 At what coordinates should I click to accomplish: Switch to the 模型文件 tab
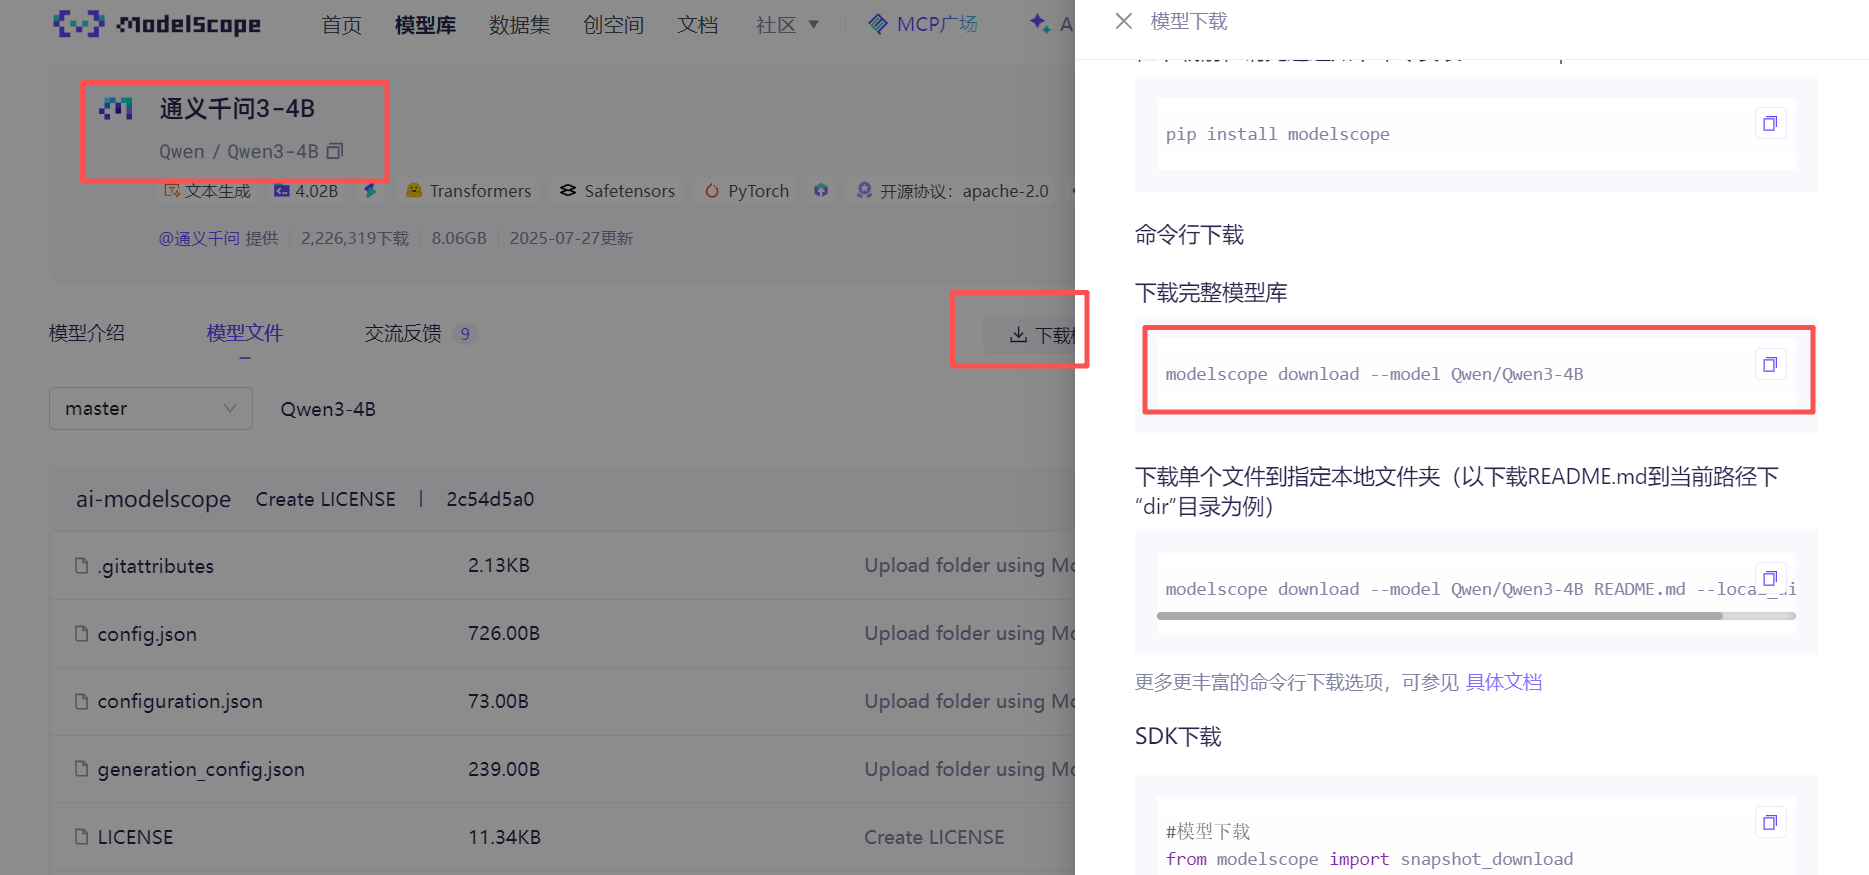(245, 333)
